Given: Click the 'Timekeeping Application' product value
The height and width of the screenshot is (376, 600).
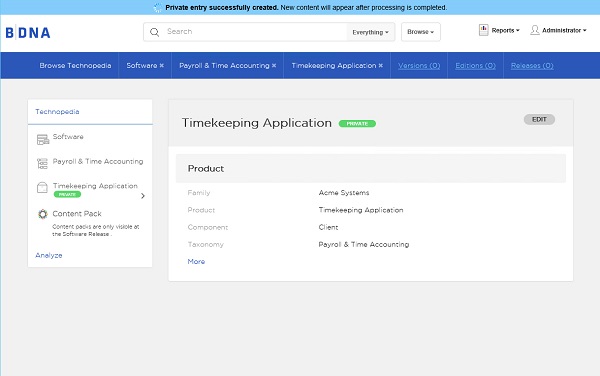Looking at the screenshot, I should [x=361, y=210].
